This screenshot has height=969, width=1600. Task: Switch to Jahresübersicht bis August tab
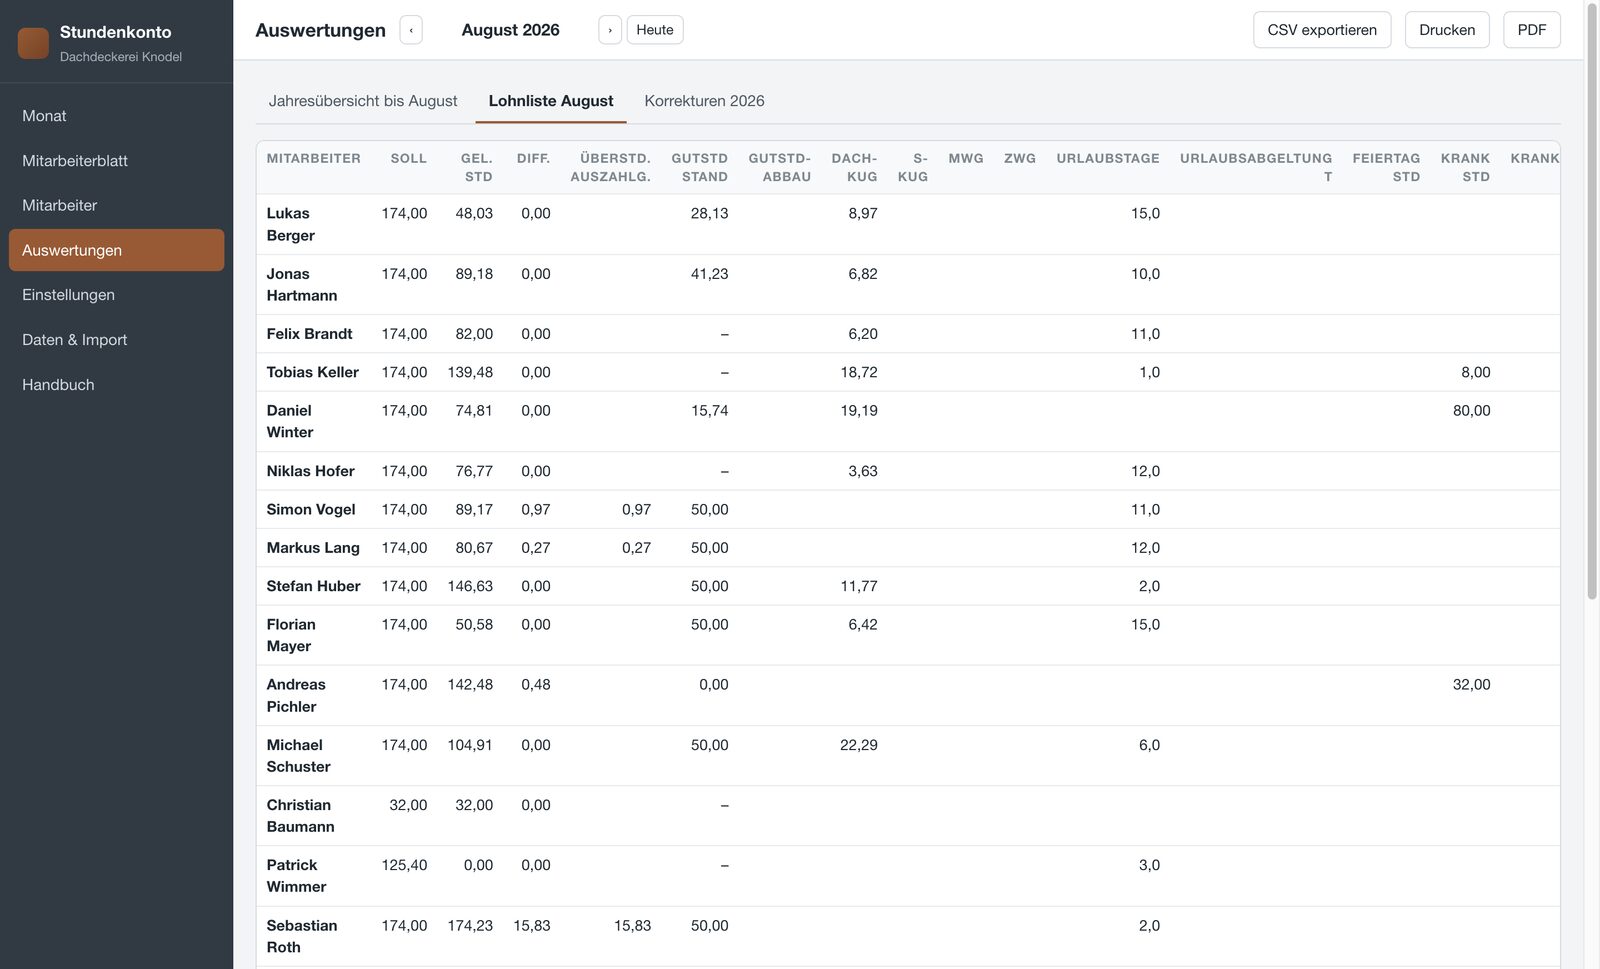[363, 101]
